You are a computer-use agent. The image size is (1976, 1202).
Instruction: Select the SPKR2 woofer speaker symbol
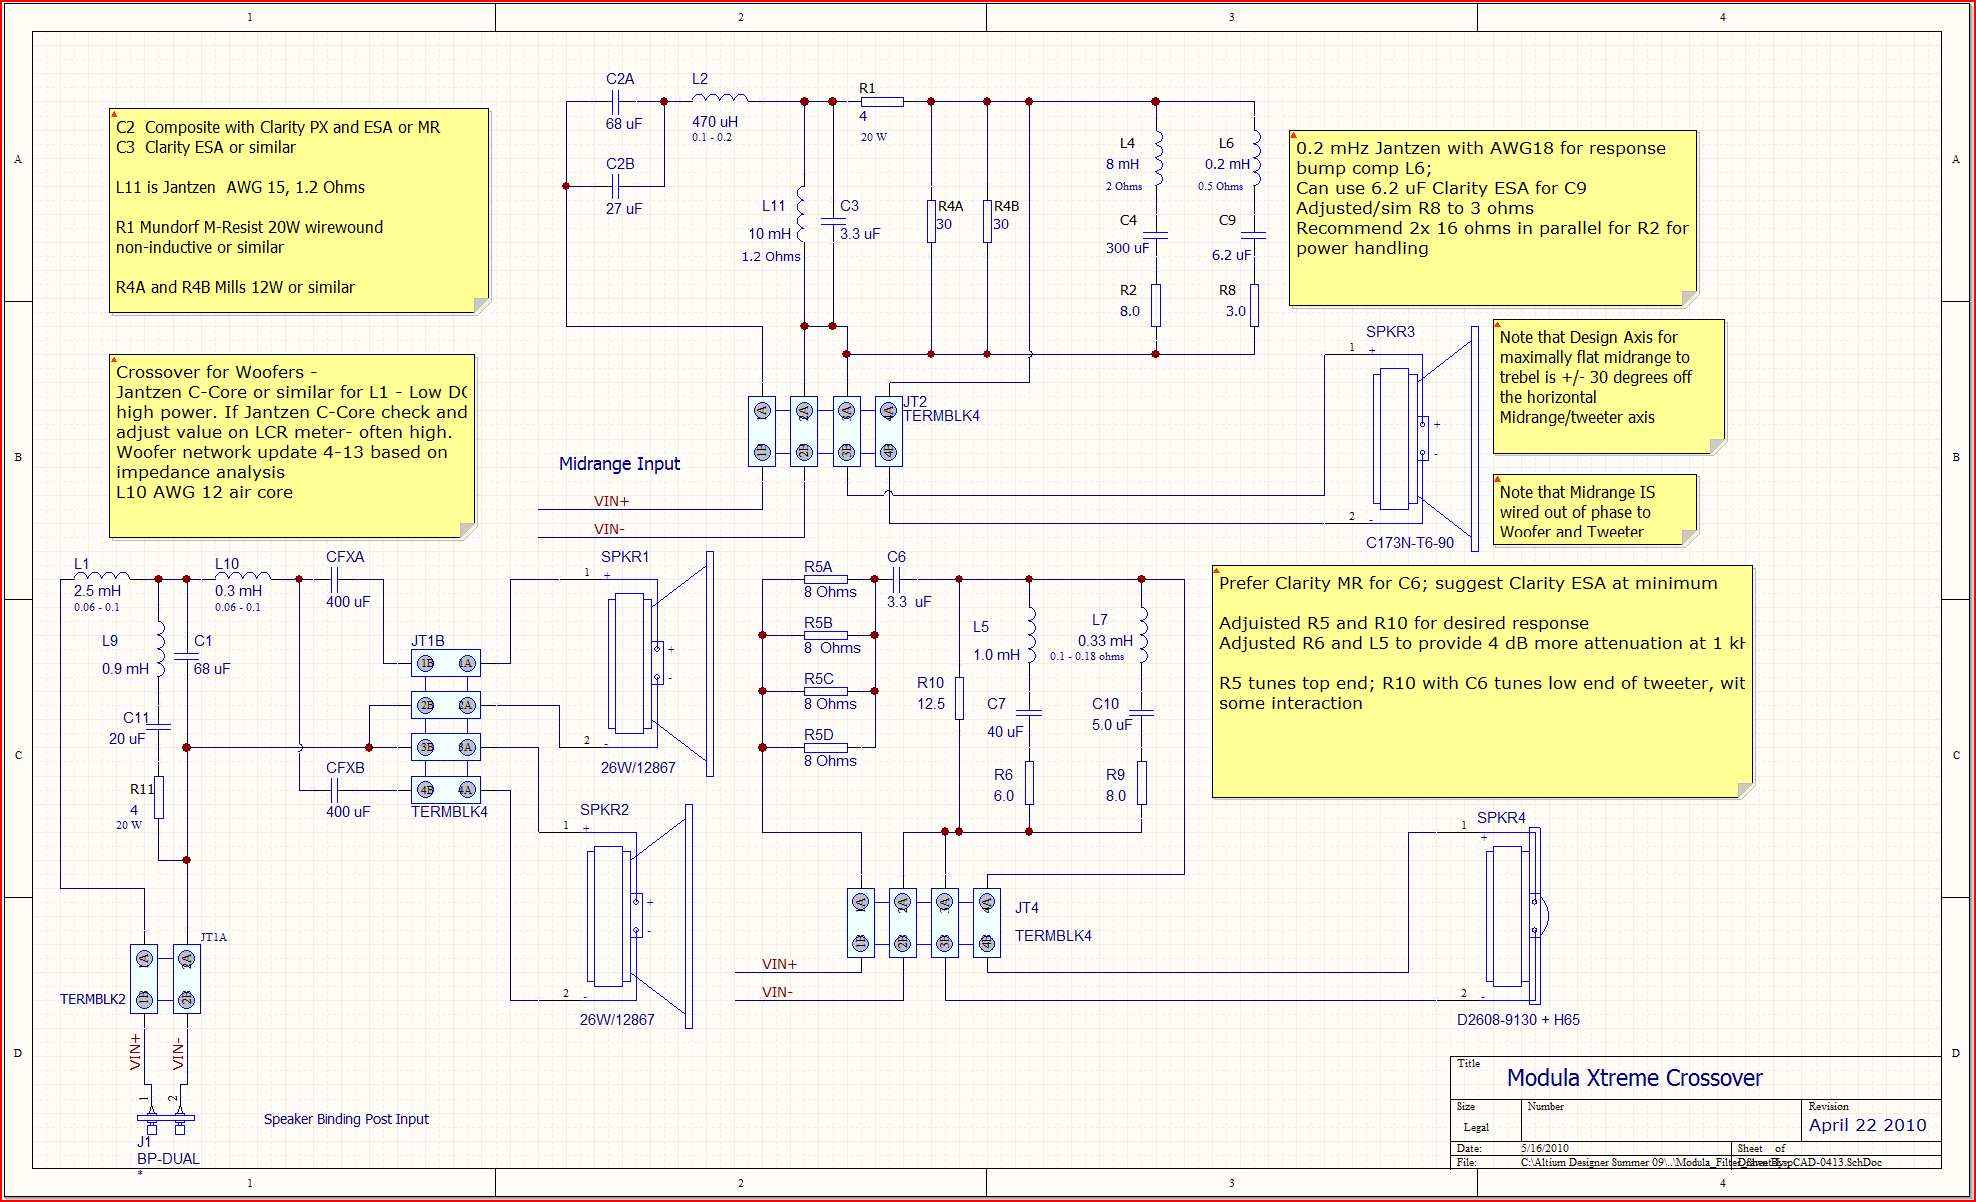(638, 916)
